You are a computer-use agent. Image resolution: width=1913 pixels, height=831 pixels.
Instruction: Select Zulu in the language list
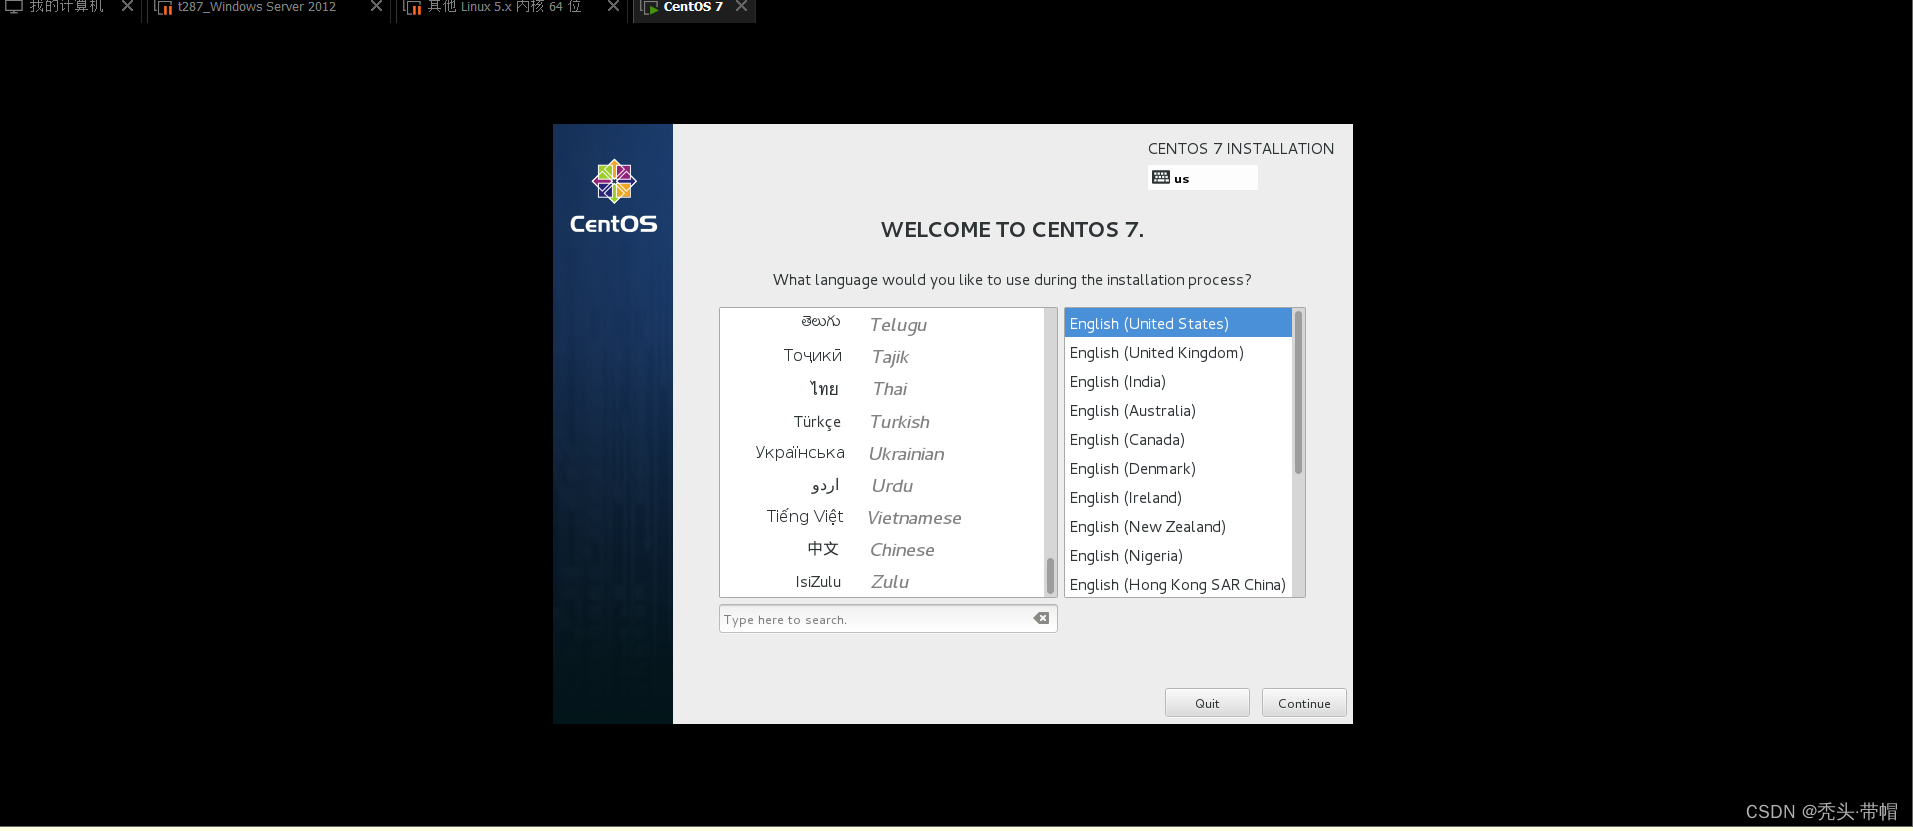[882, 581]
